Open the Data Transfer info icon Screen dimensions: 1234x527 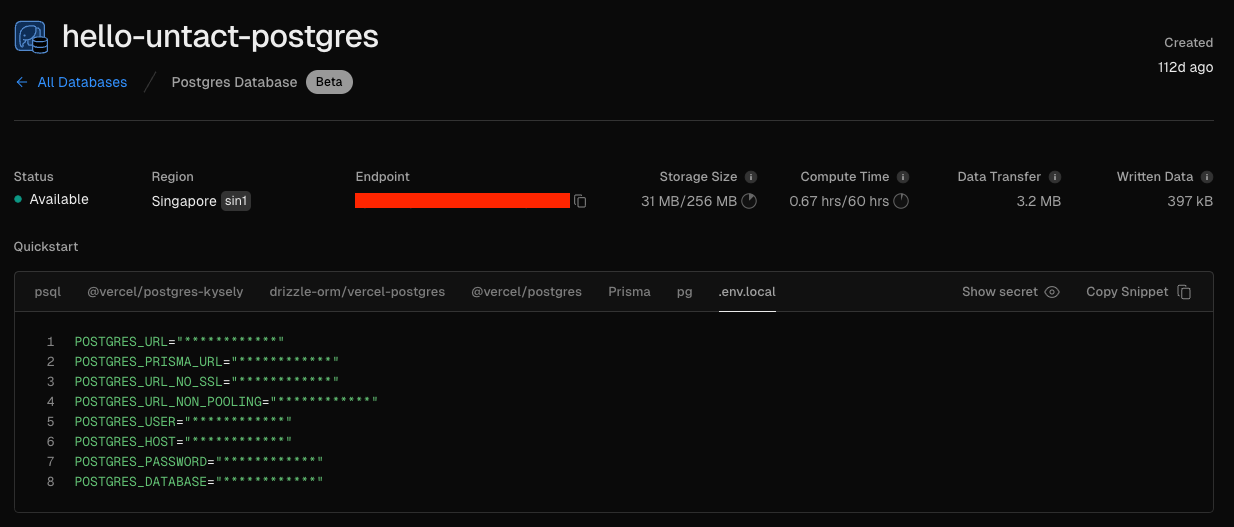point(1055,177)
